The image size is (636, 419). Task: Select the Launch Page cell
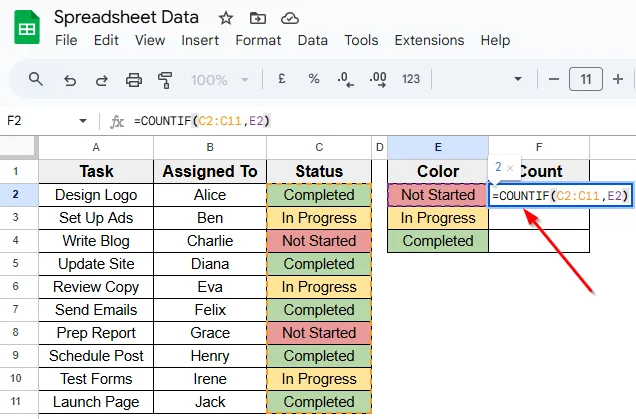click(96, 402)
